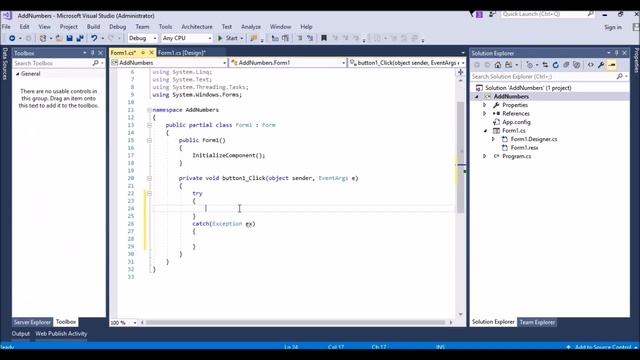Open the File menu
The width and height of the screenshot is (640, 360).
6,27
